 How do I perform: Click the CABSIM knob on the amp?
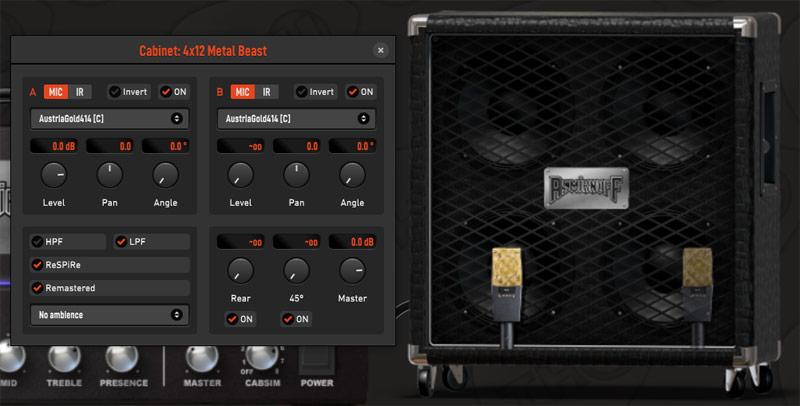(x=261, y=357)
